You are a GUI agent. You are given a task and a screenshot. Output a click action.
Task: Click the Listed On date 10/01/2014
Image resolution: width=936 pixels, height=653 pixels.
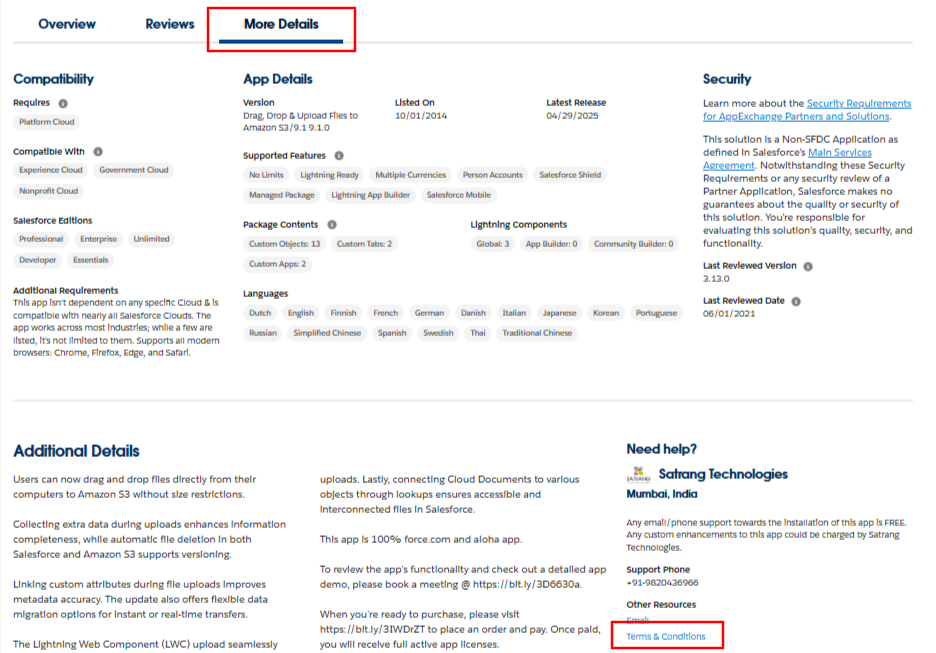[x=421, y=116]
